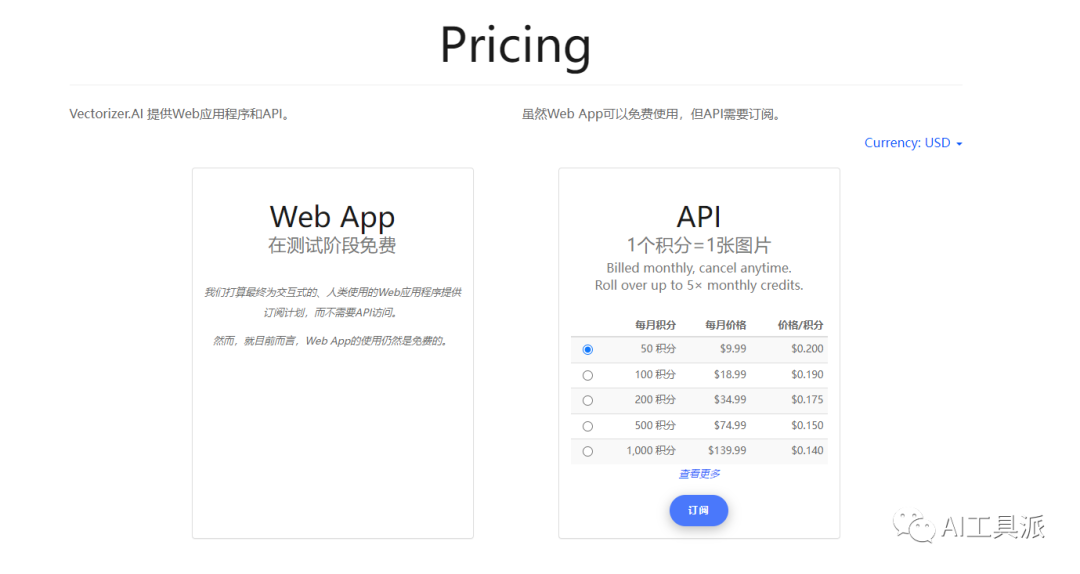Pick the 500 积分 plan radio button
The image size is (1080, 574).
coord(587,426)
